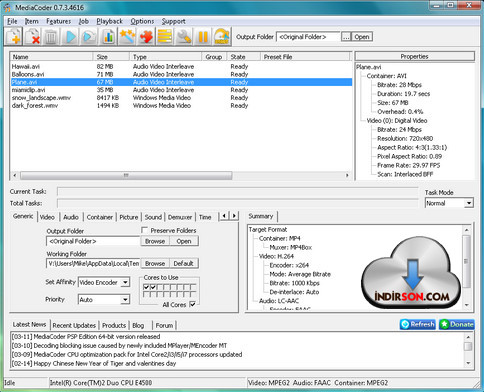Open the Task Mode dropdown

469,203
